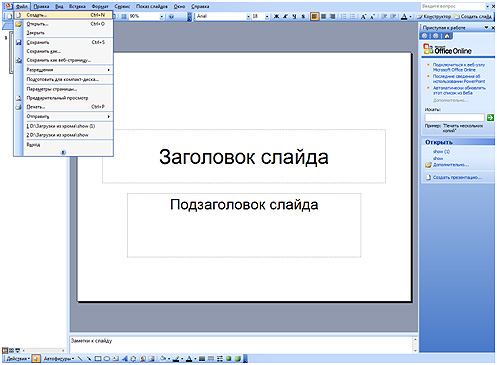Expand Отправить submenu
The width and height of the screenshot is (497, 365).
pyautogui.click(x=63, y=117)
